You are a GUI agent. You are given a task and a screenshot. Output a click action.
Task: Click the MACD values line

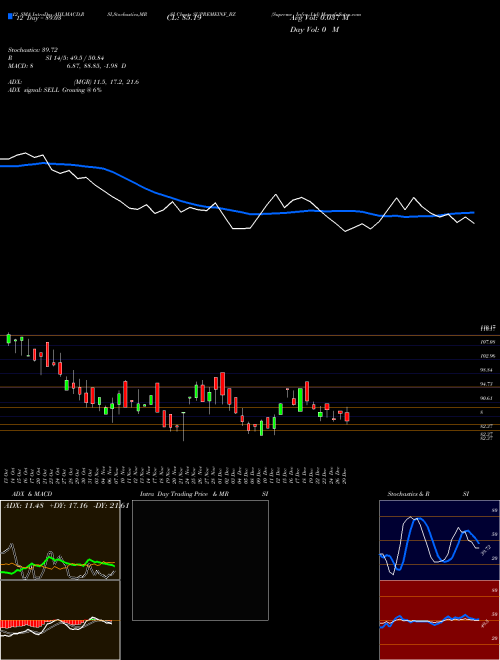pyautogui.click(x=67, y=66)
